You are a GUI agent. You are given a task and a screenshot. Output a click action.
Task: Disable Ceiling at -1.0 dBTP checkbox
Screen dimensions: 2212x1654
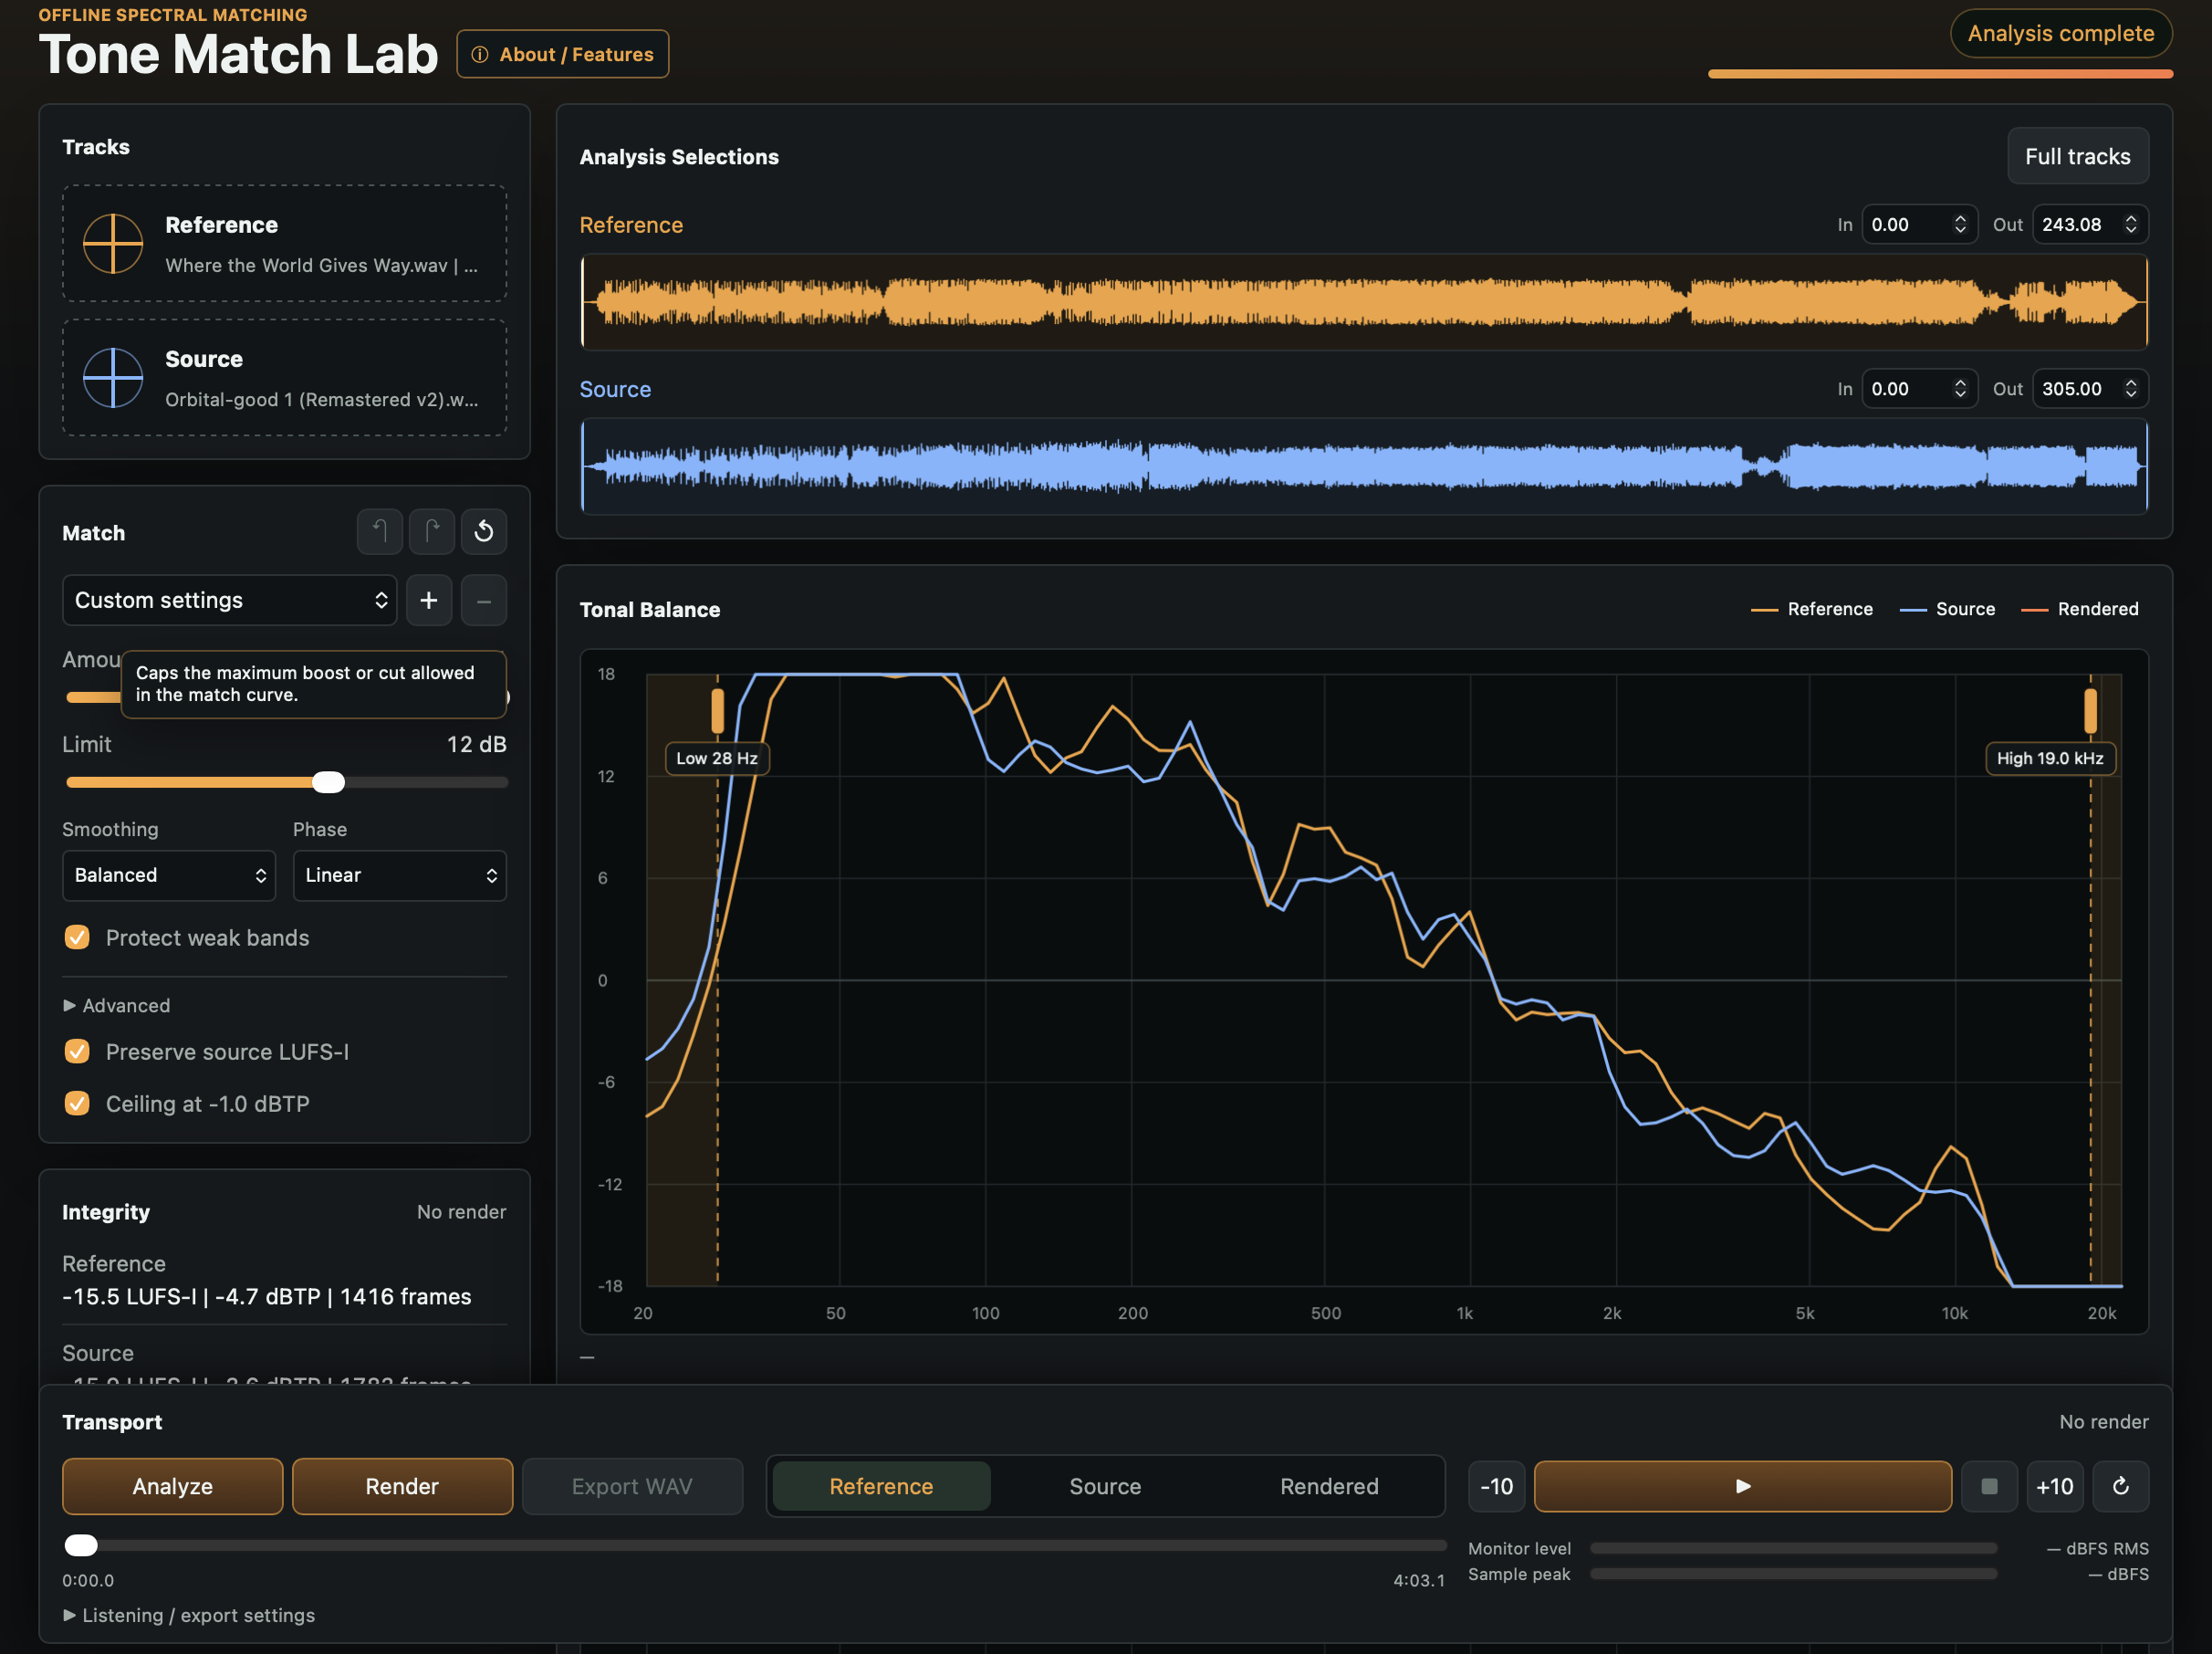click(x=77, y=1103)
